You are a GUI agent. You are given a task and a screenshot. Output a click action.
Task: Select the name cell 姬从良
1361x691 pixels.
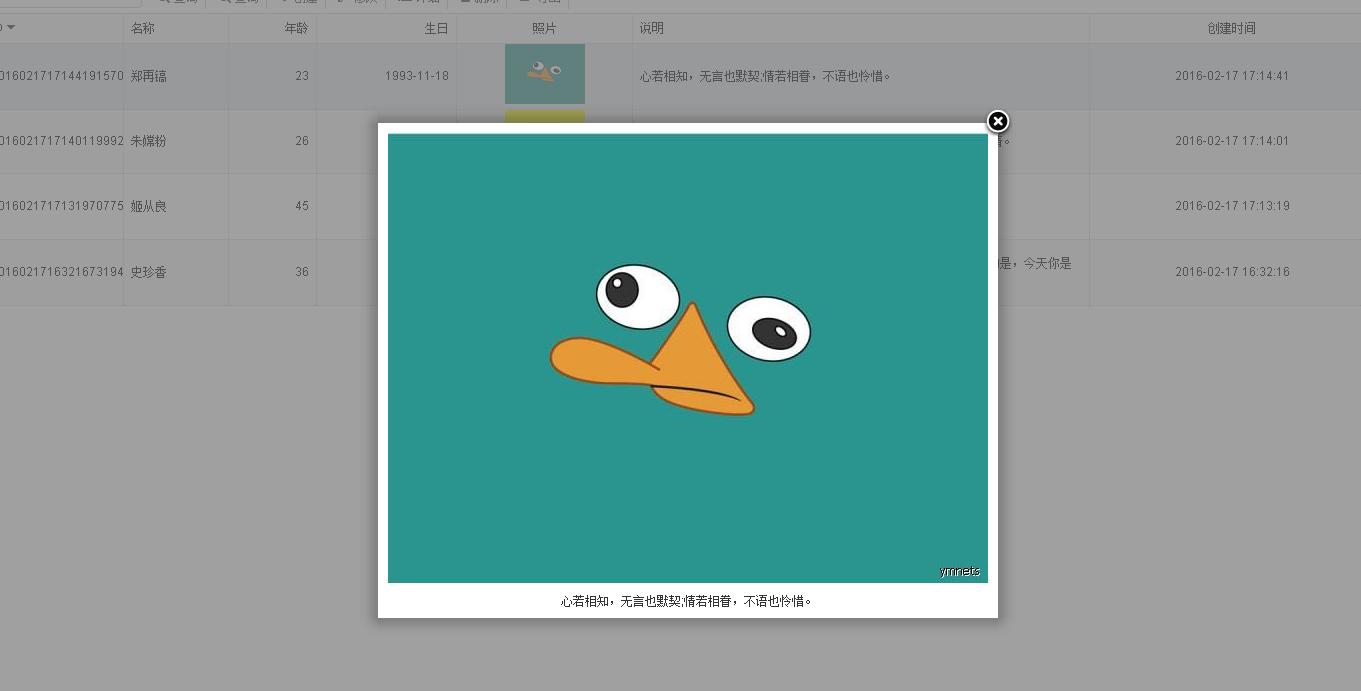click(x=148, y=206)
